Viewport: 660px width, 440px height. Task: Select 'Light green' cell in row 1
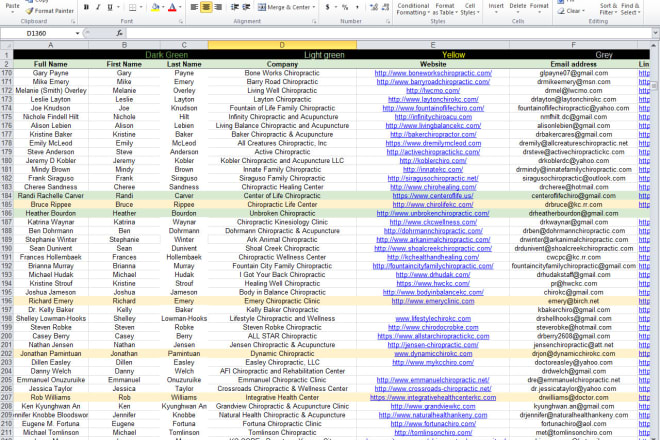(324, 55)
